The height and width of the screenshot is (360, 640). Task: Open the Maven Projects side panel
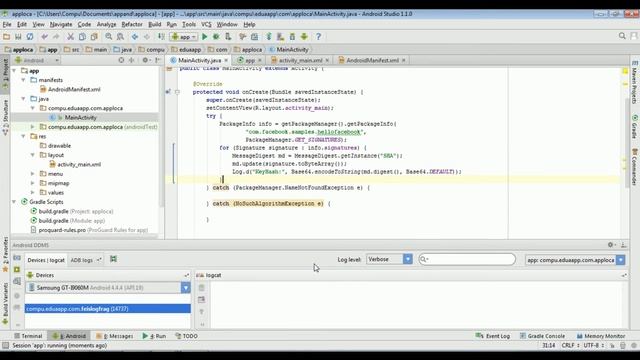point(634,82)
